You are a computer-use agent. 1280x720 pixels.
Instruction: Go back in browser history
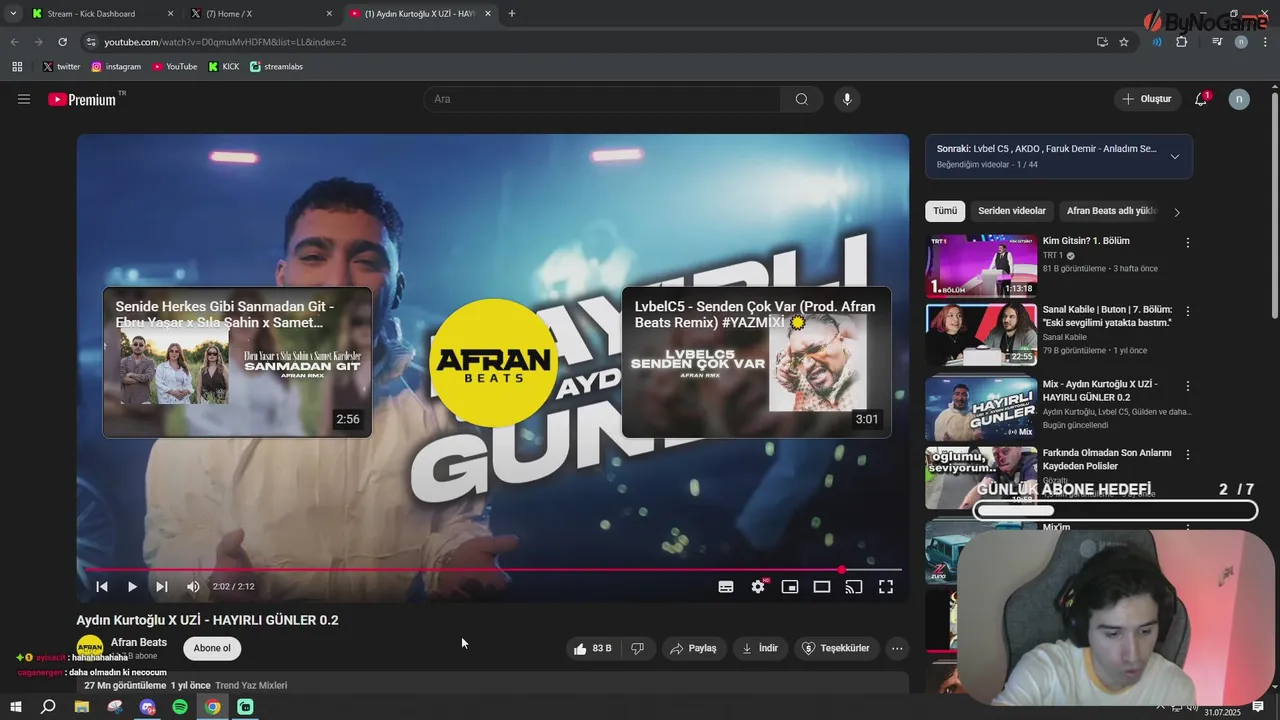[15, 42]
